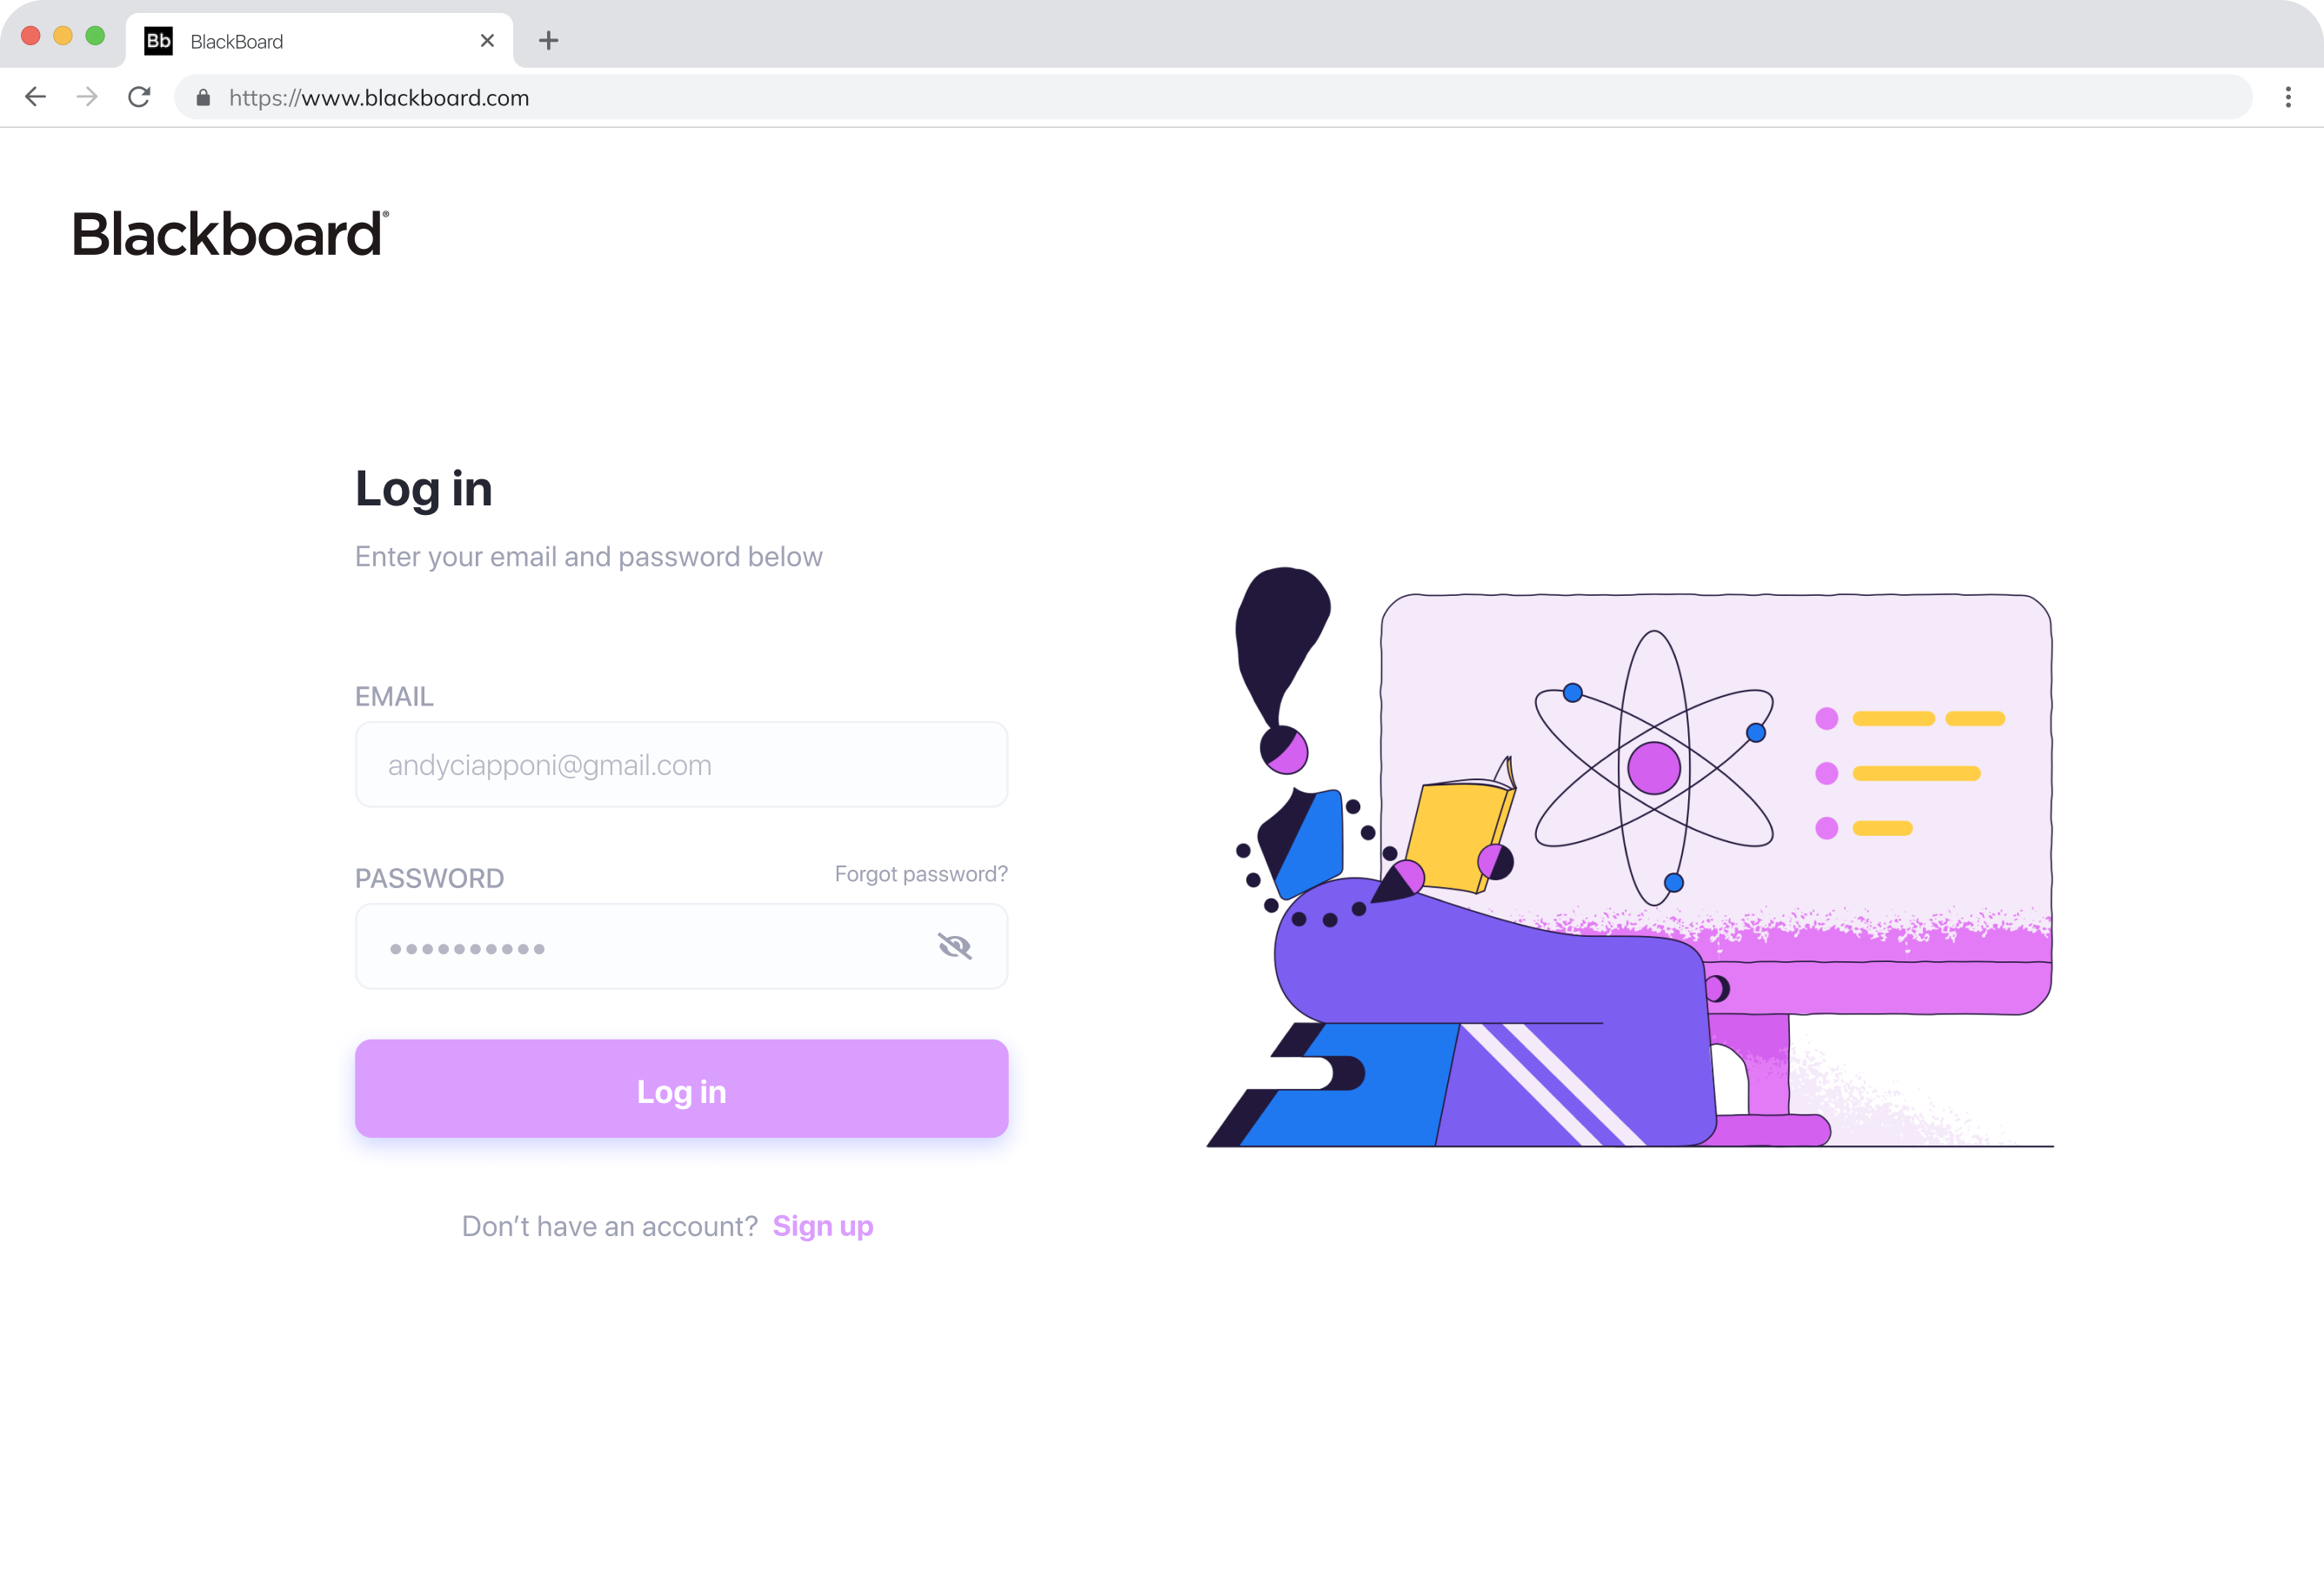Click the purple Log in button
Image resolution: width=2324 pixels, height=1584 pixels.
tap(681, 1089)
